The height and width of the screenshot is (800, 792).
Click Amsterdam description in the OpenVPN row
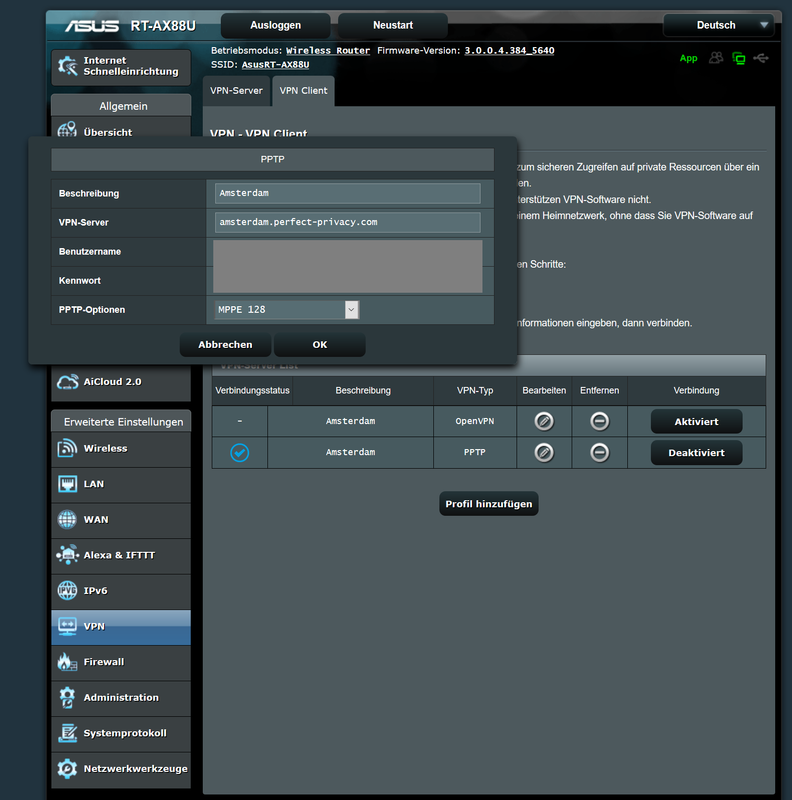pos(351,421)
